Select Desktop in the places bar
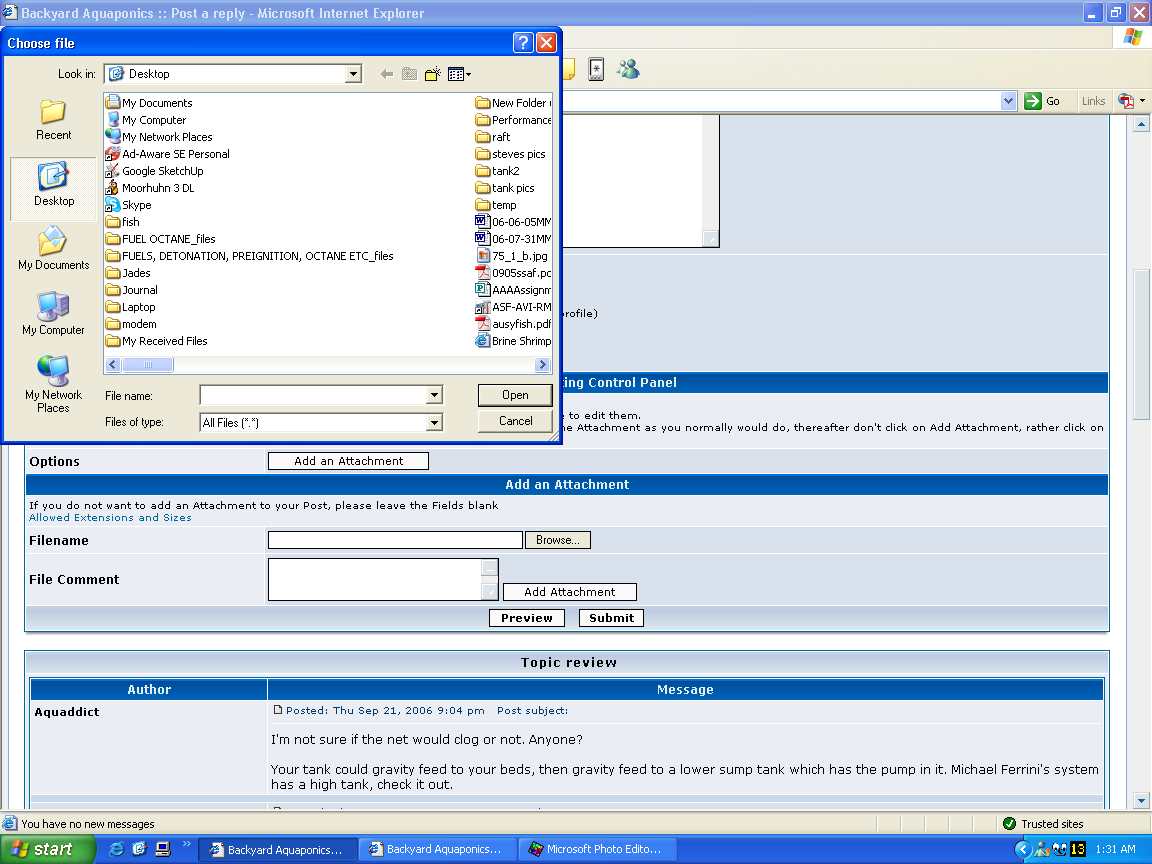Screen dimensions: 1152x864 pos(53,185)
